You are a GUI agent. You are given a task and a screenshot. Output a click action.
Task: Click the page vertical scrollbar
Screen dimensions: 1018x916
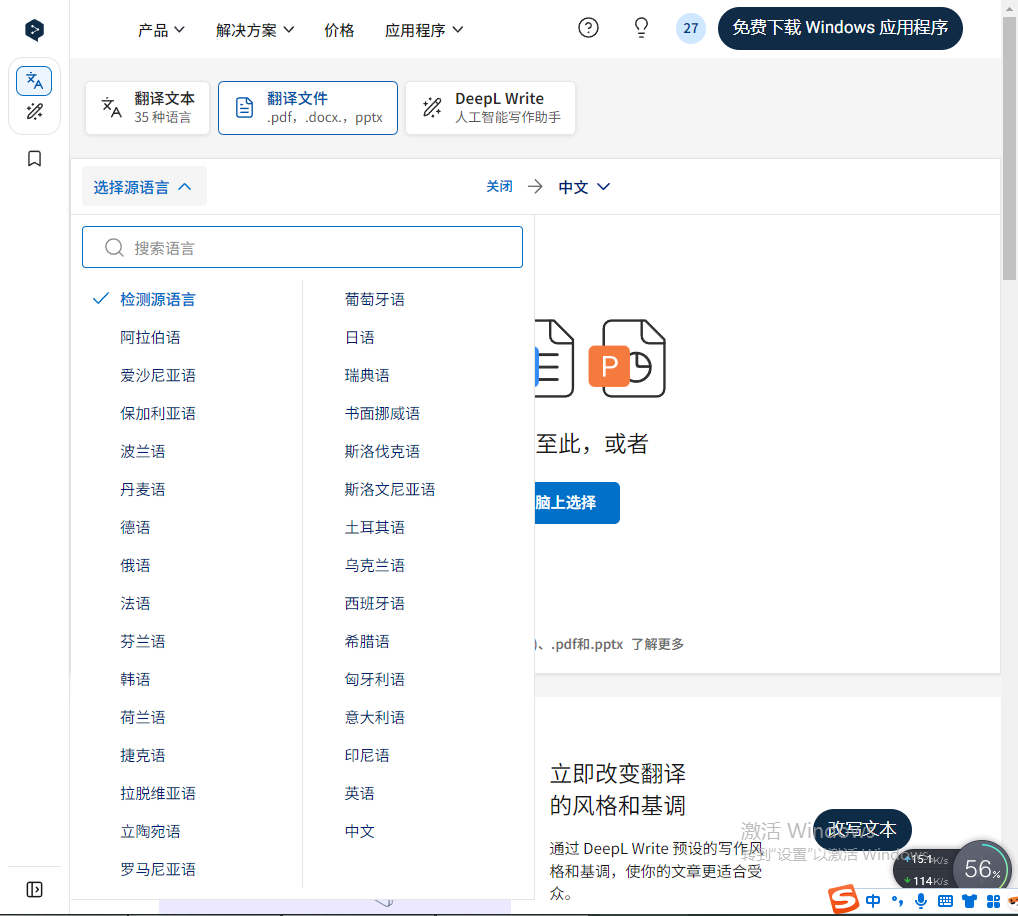(1010, 149)
